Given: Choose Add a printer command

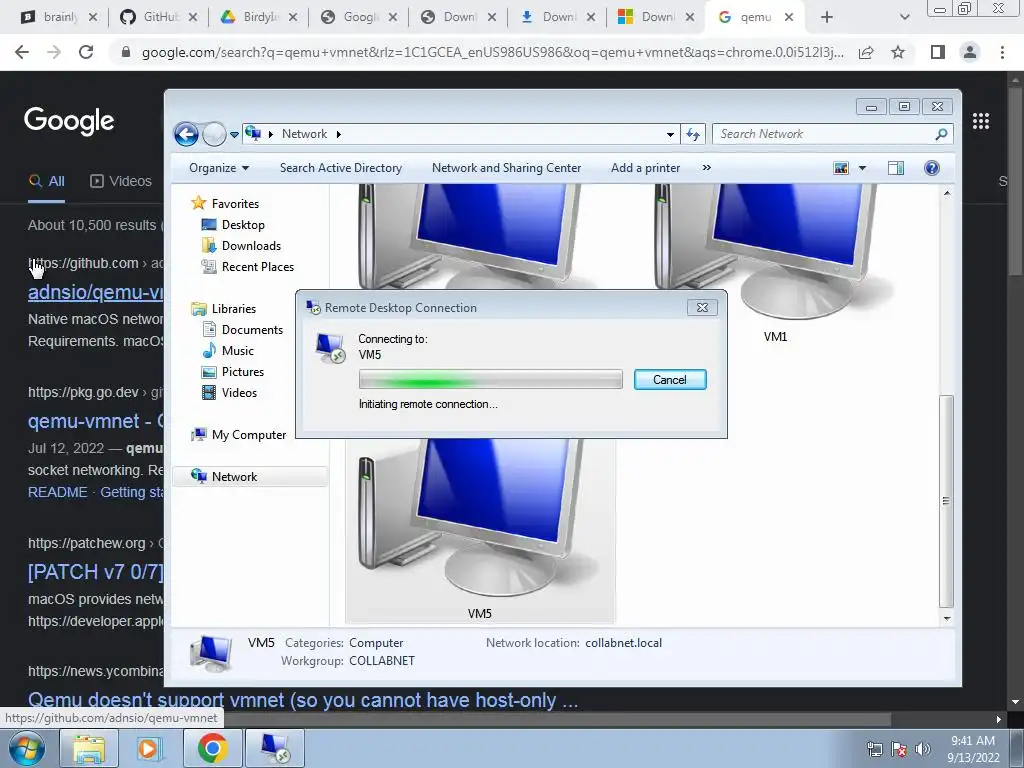Looking at the screenshot, I should click(x=645, y=168).
